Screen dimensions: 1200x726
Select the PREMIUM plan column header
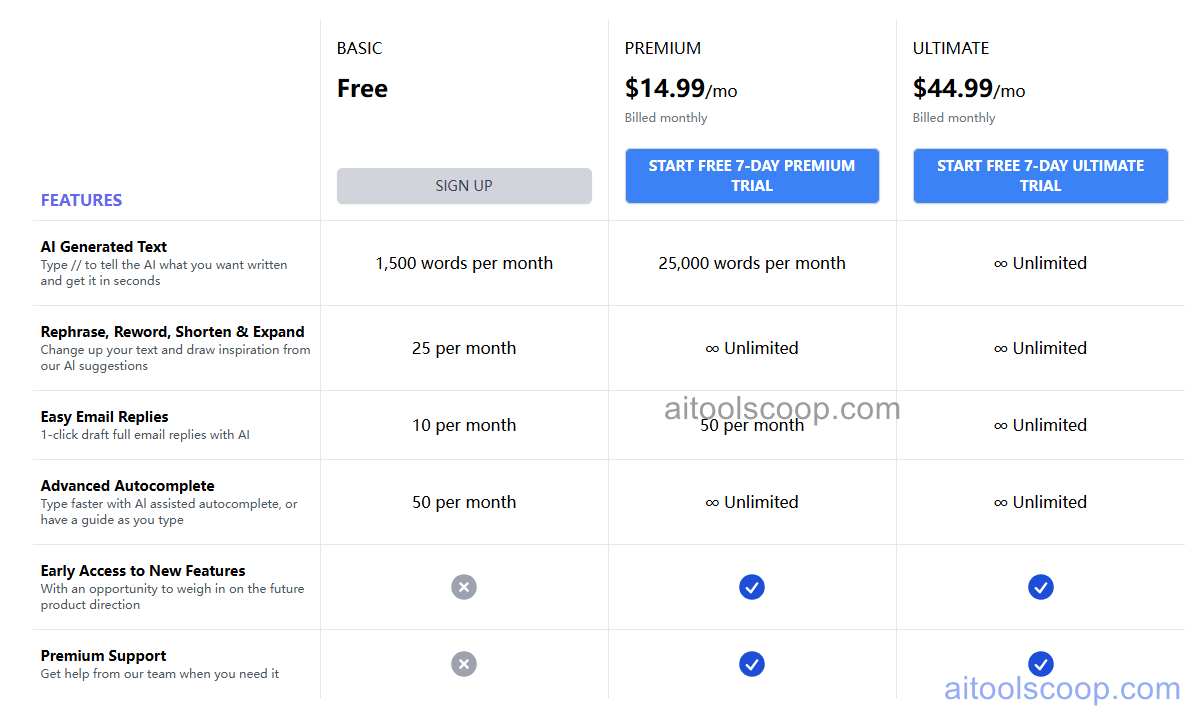[x=663, y=47]
